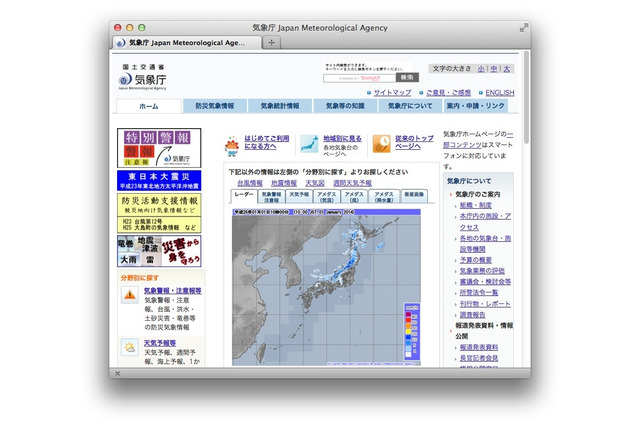
Task: Click the full screen arrow icon in title bar
Action: point(523,28)
